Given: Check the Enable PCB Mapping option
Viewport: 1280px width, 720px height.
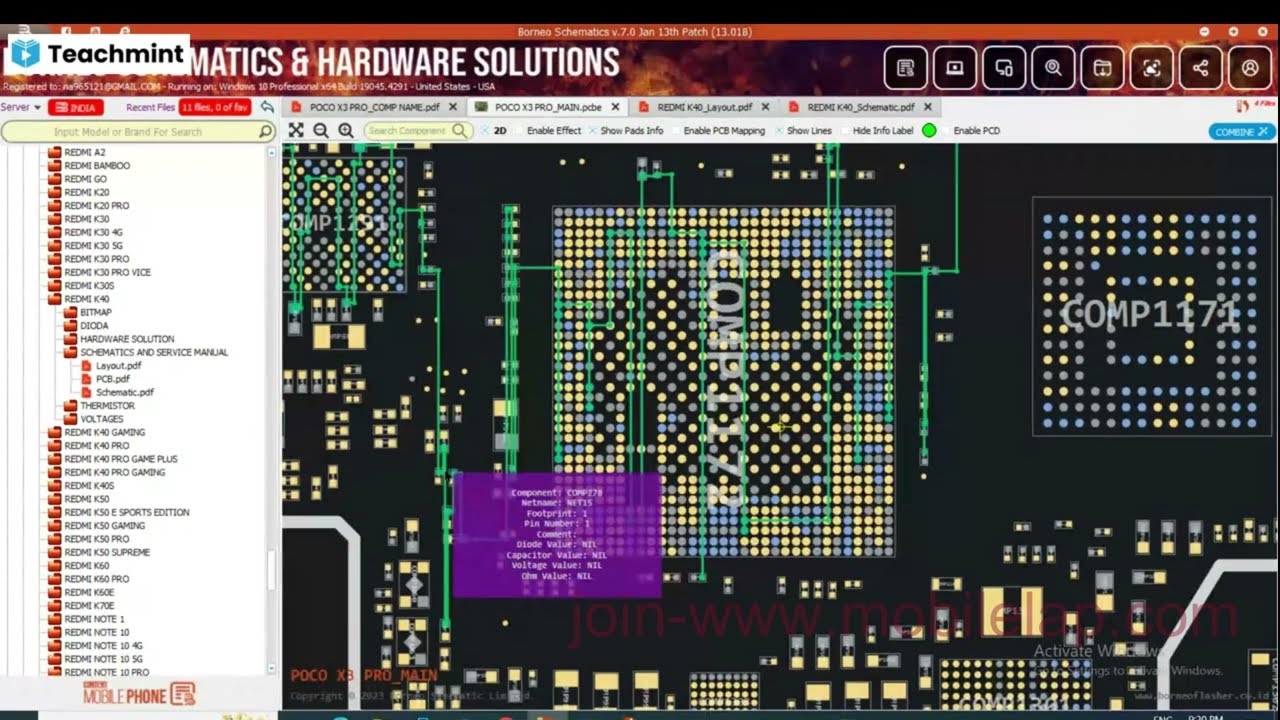Looking at the screenshot, I should (676, 131).
